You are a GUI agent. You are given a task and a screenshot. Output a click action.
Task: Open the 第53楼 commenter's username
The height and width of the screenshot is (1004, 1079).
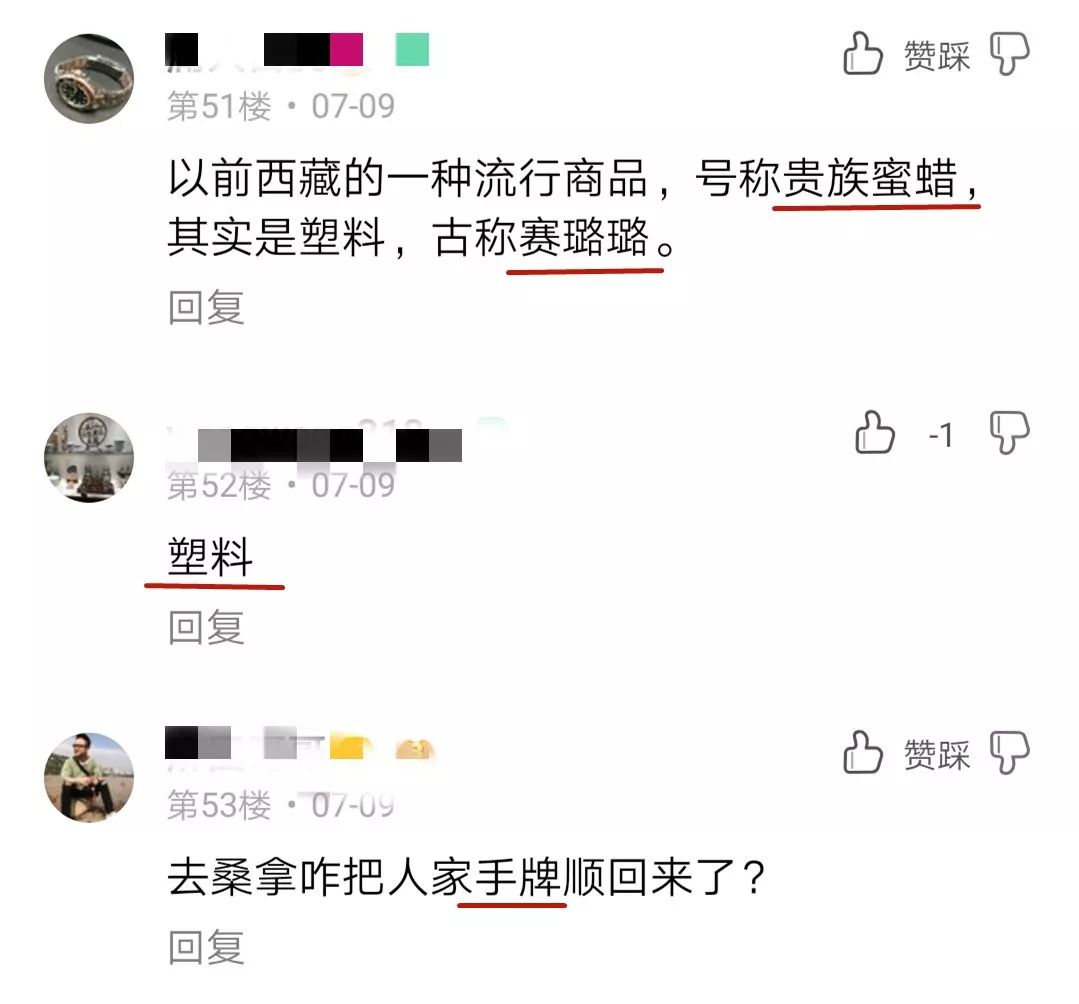pos(300,744)
